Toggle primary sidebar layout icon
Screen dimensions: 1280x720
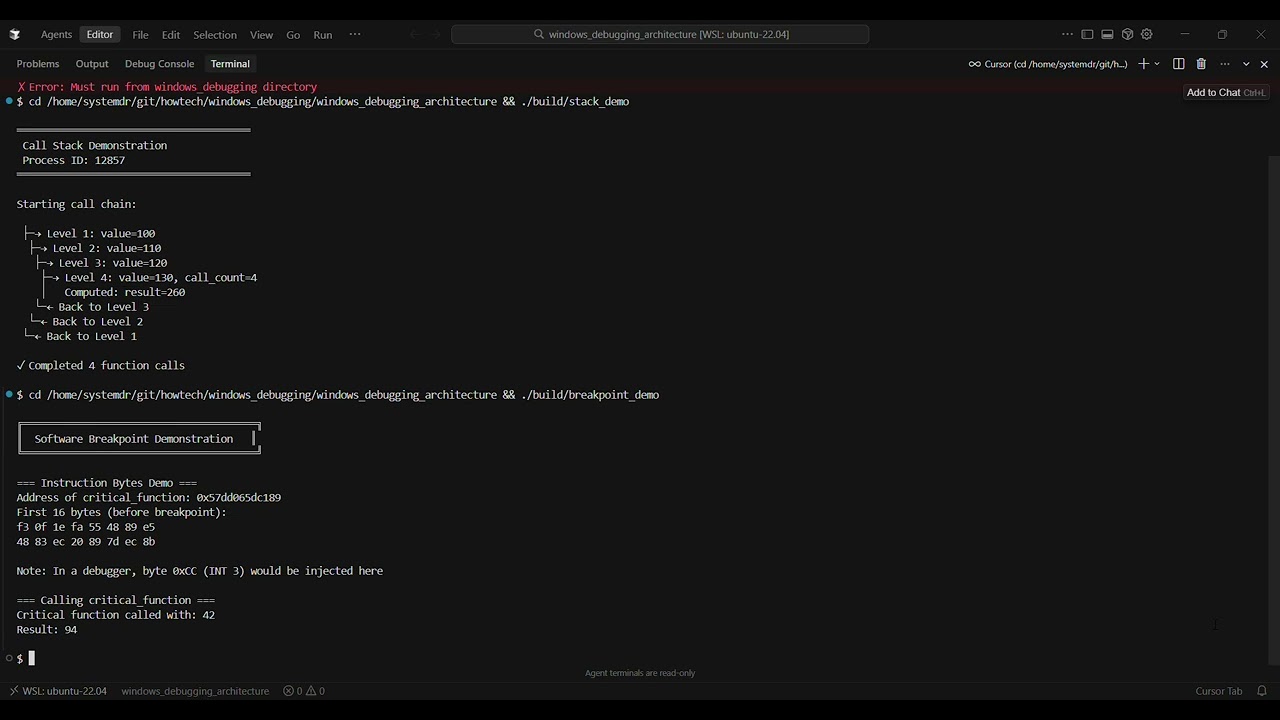tap(1087, 34)
